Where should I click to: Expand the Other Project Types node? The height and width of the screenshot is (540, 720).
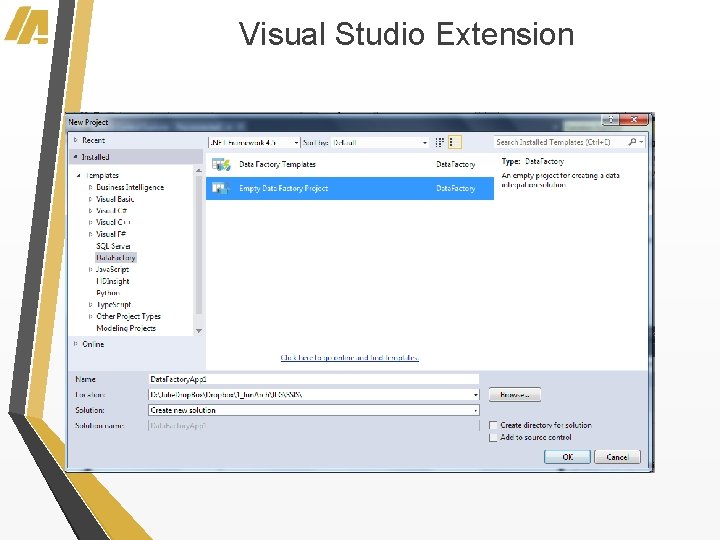(x=90, y=316)
